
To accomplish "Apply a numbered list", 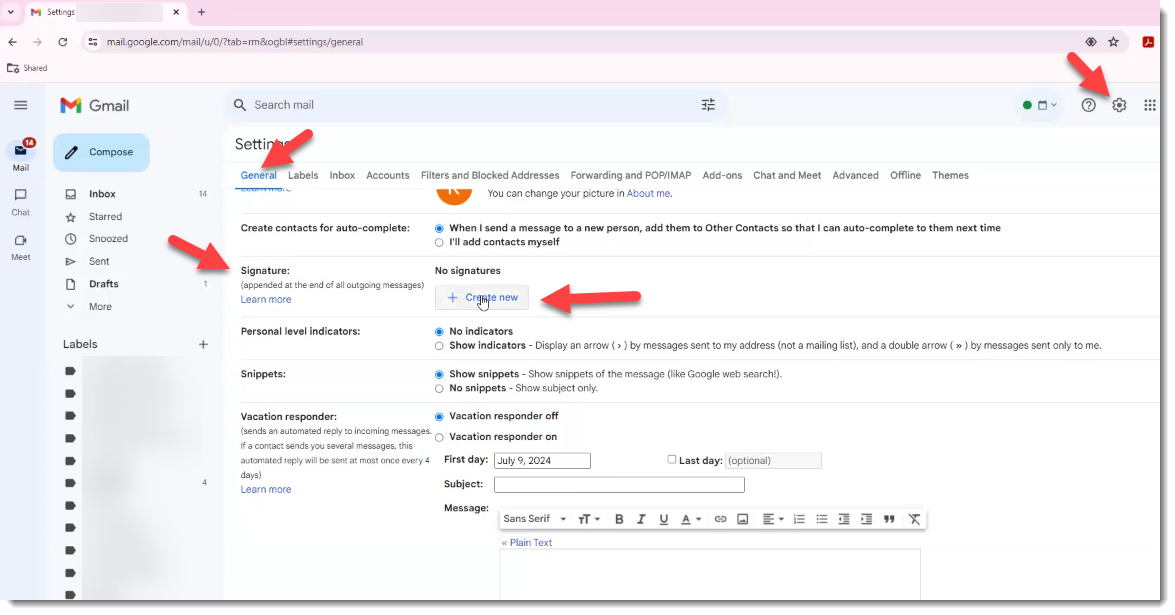I will 799,519.
